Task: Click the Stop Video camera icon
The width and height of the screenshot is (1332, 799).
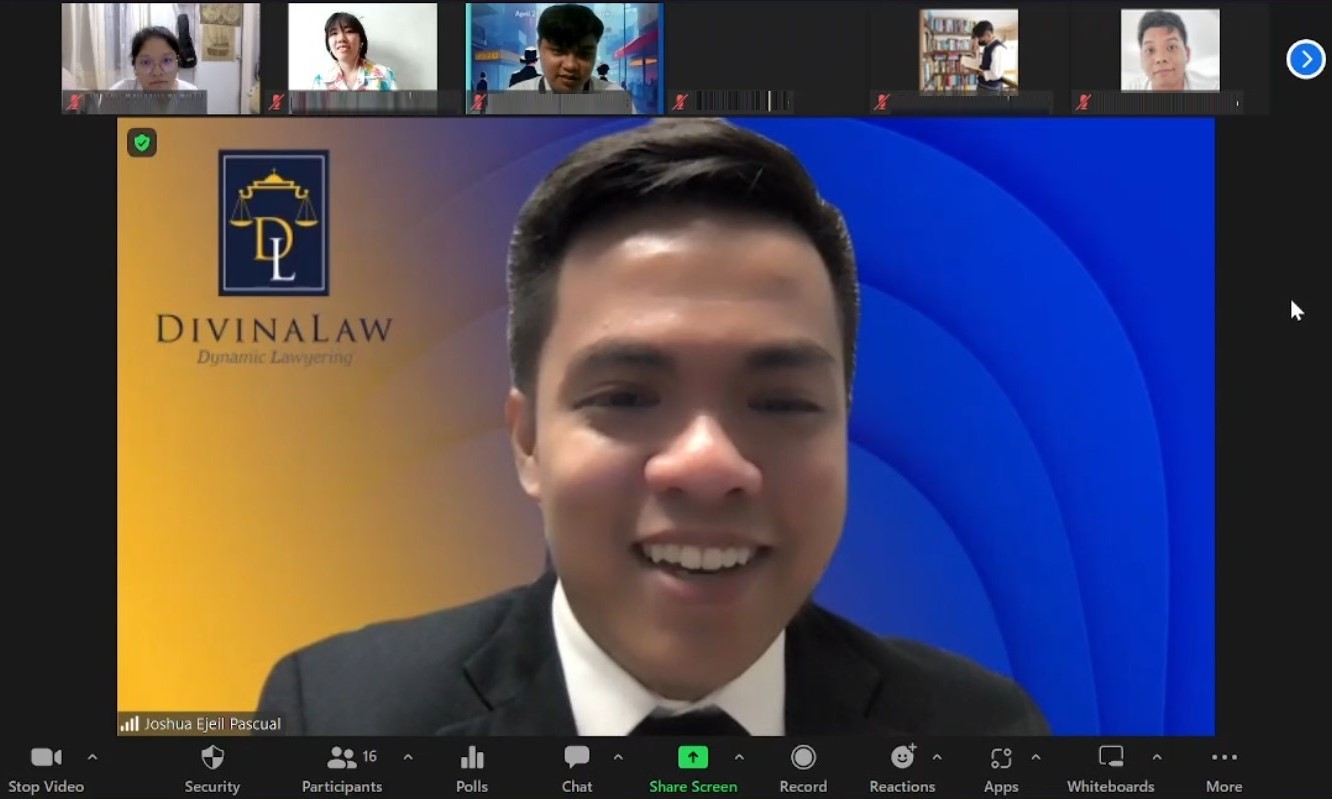Action: (x=45, y=757)
